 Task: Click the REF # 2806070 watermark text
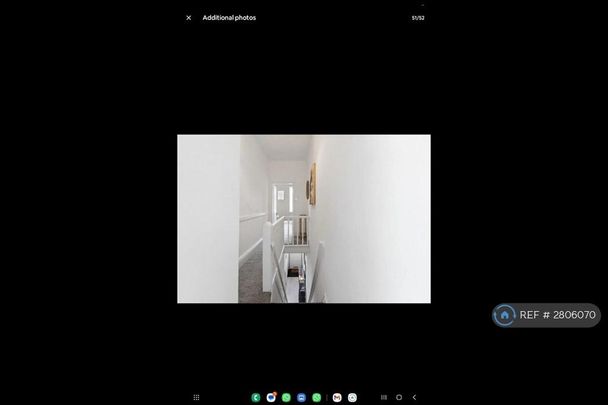558,315
